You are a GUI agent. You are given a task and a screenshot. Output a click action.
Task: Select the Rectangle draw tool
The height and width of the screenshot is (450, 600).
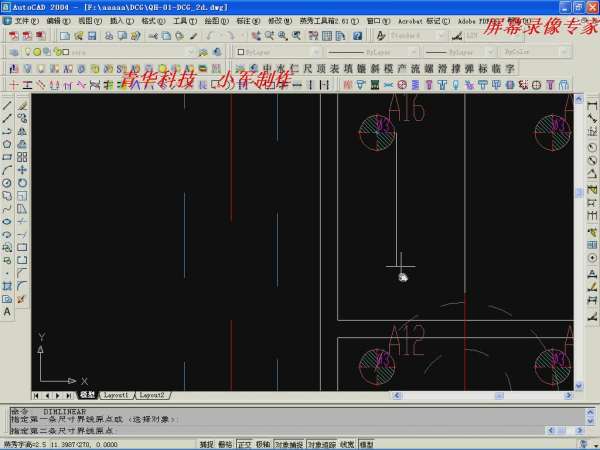tap(7, 157)
